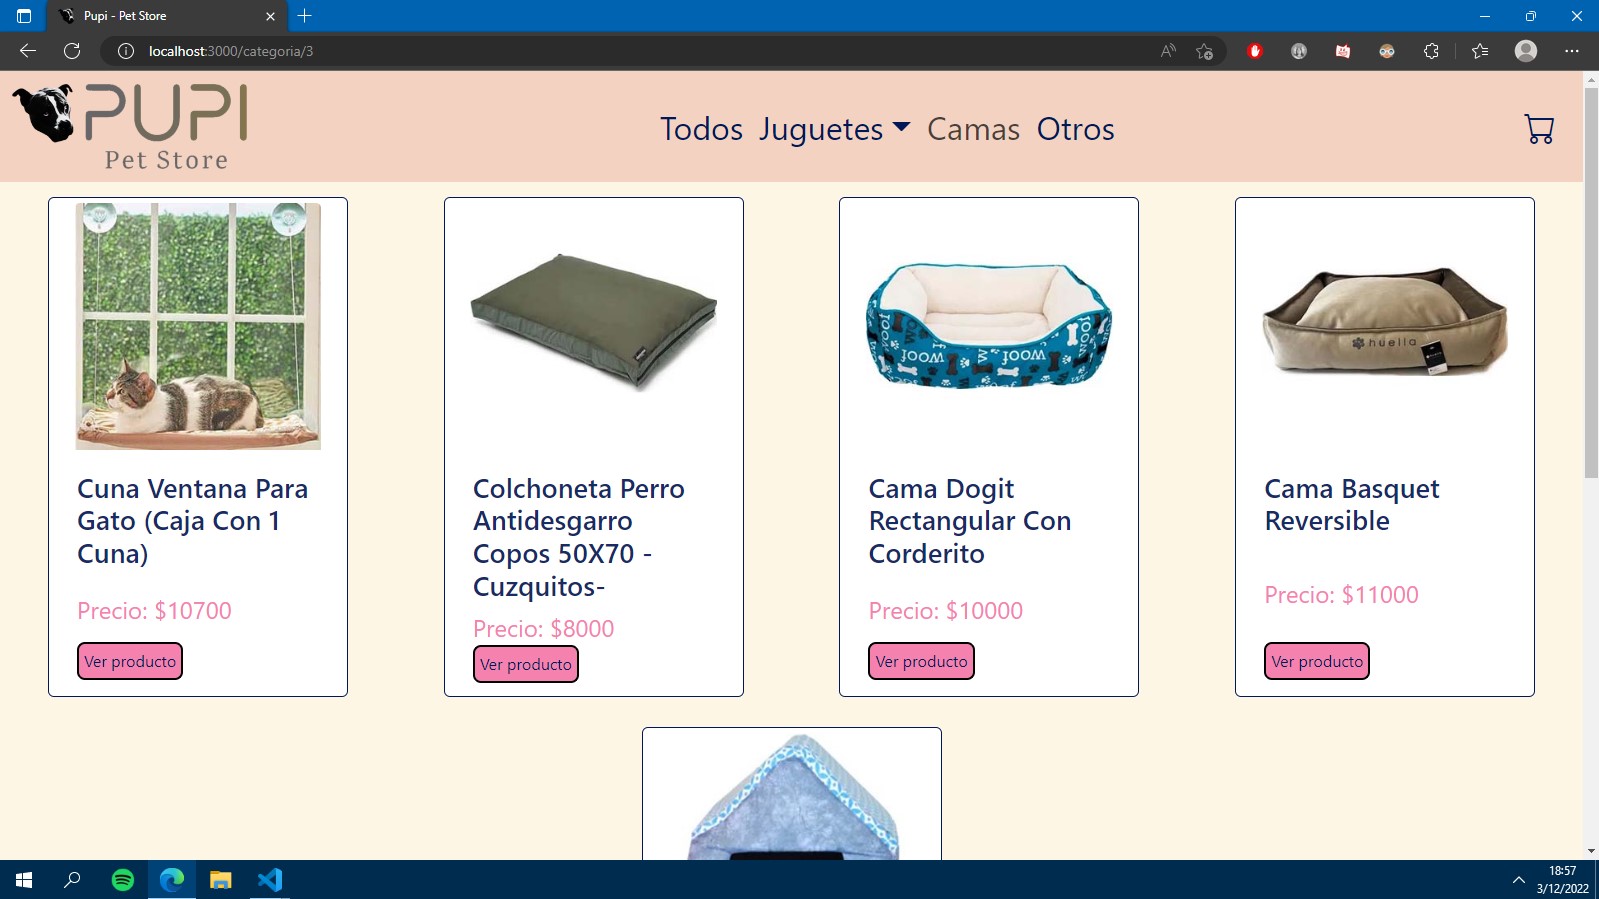The height and width of the screenshot is (899, 1599).
Task: Switch to the Pupi - Pet Store tab
Action: [x=166, y=16]
